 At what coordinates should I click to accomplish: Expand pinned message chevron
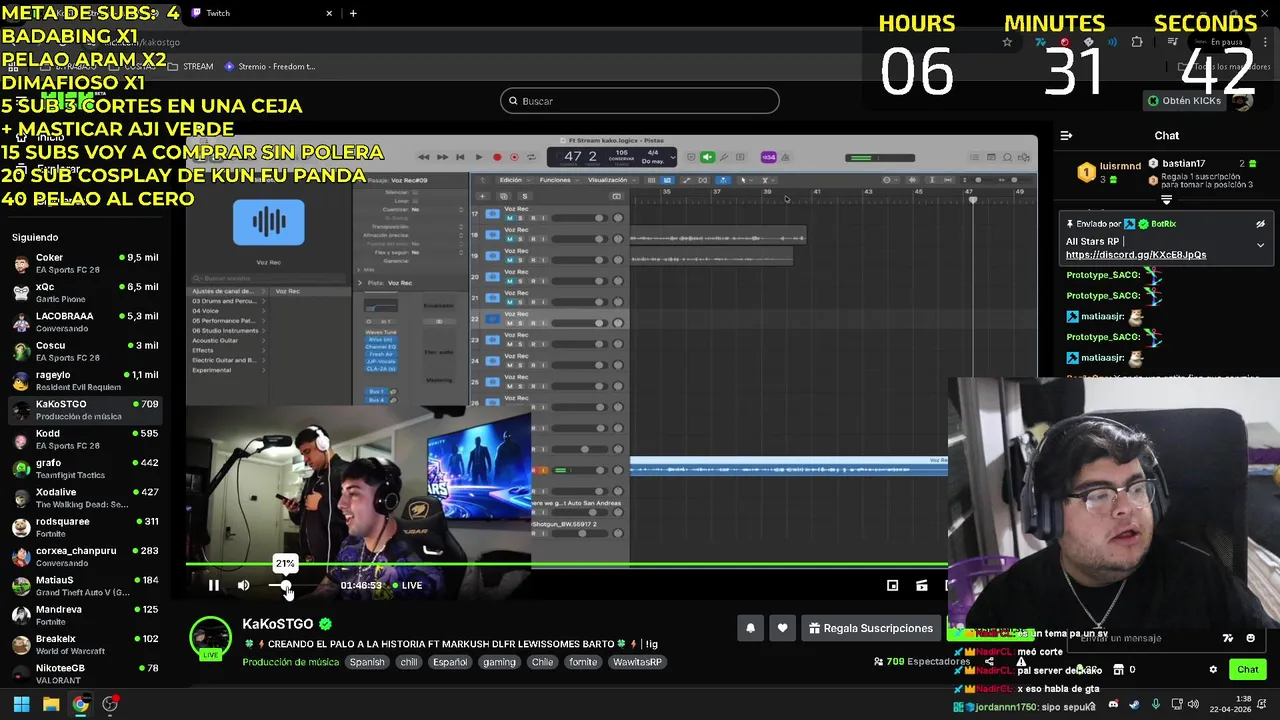[x=1260, y=245]
